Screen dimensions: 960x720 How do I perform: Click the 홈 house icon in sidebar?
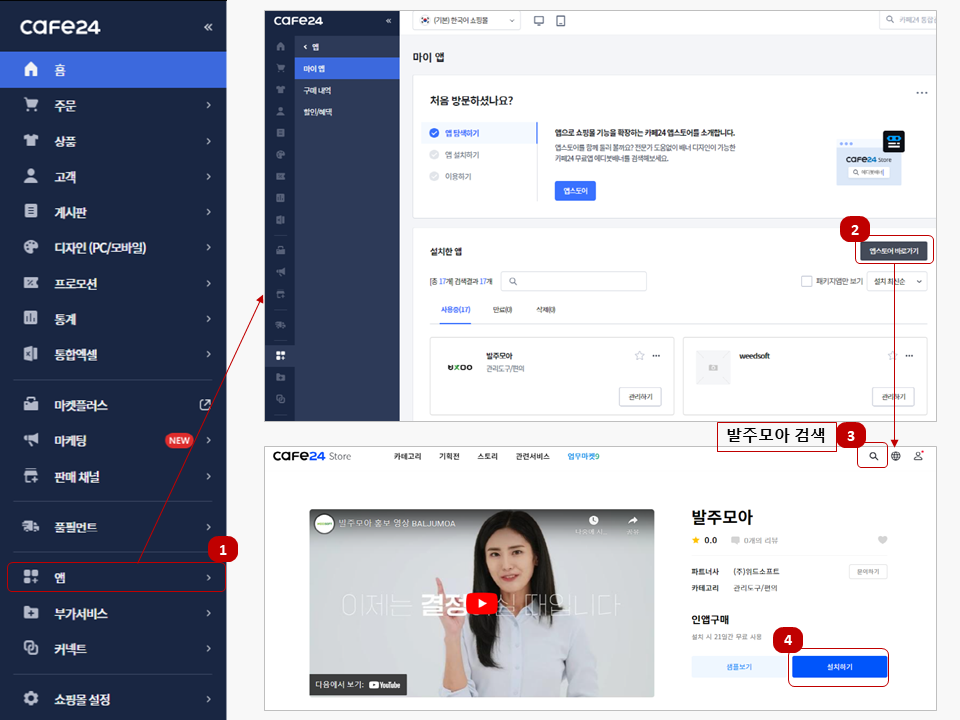(30, 70)
